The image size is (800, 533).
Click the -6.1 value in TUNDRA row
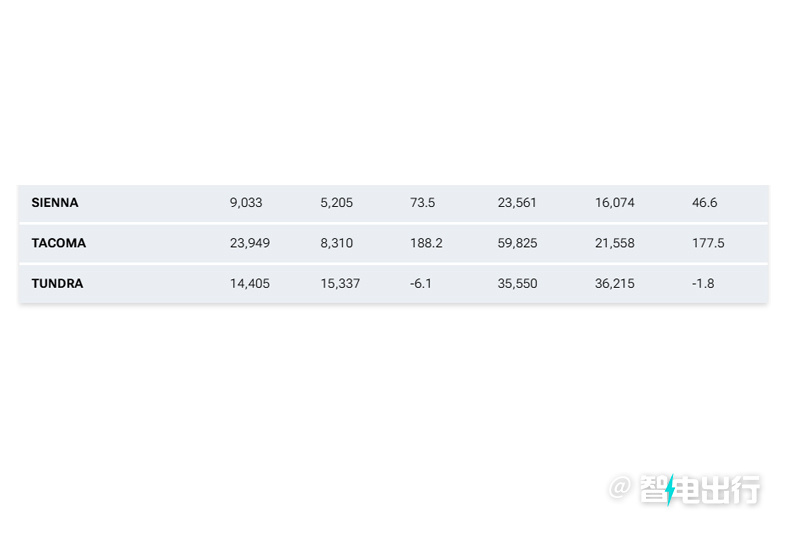421,283
